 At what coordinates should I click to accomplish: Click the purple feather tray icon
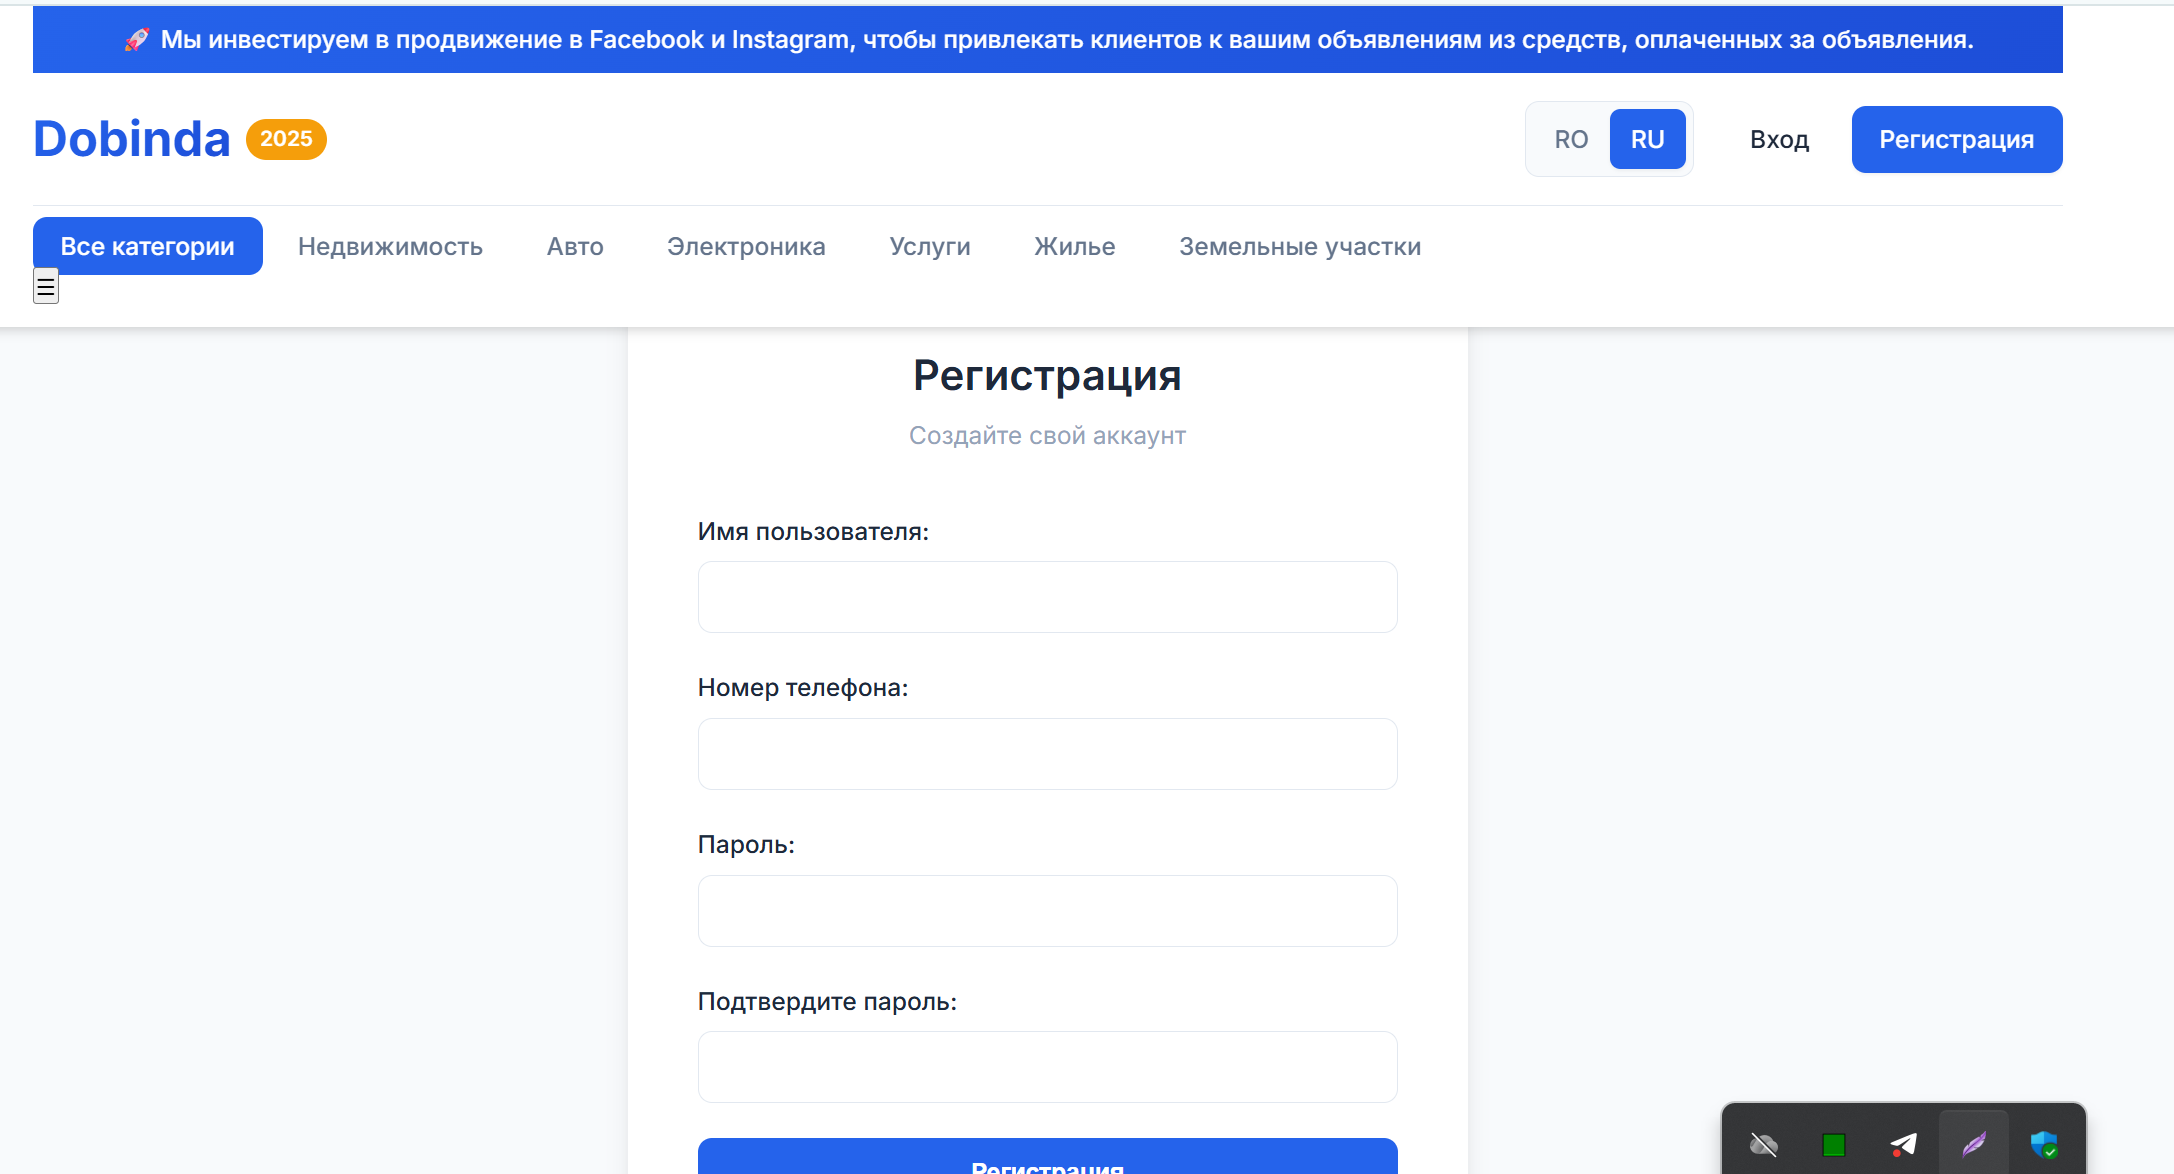1973,1144
